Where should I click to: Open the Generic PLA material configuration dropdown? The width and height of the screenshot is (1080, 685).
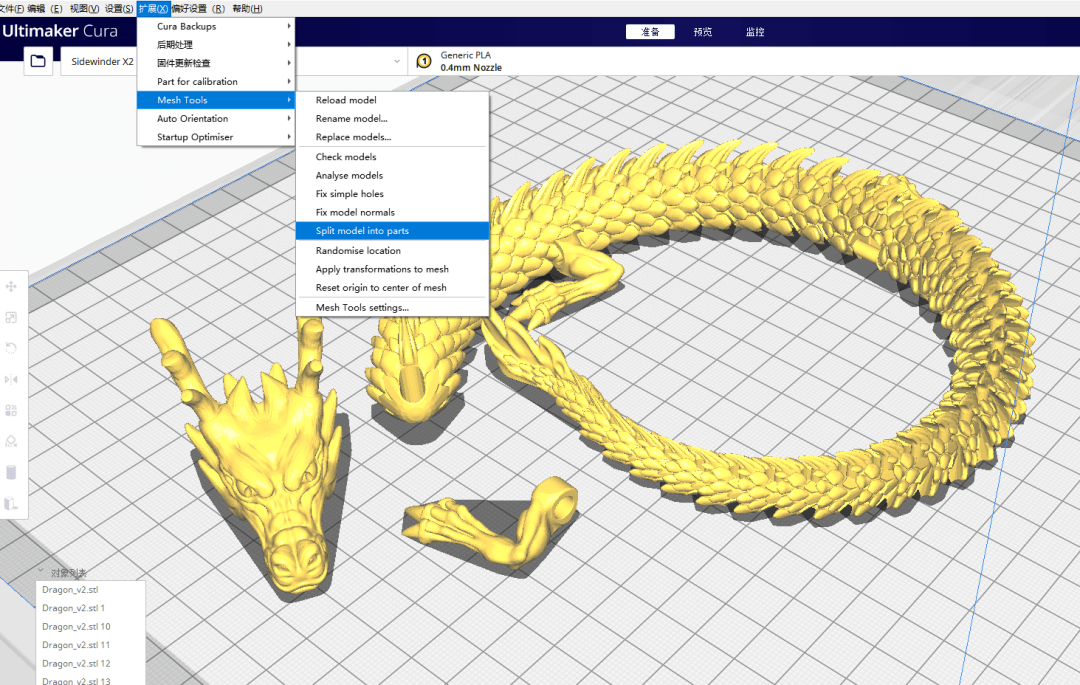(x=470, y=60)
